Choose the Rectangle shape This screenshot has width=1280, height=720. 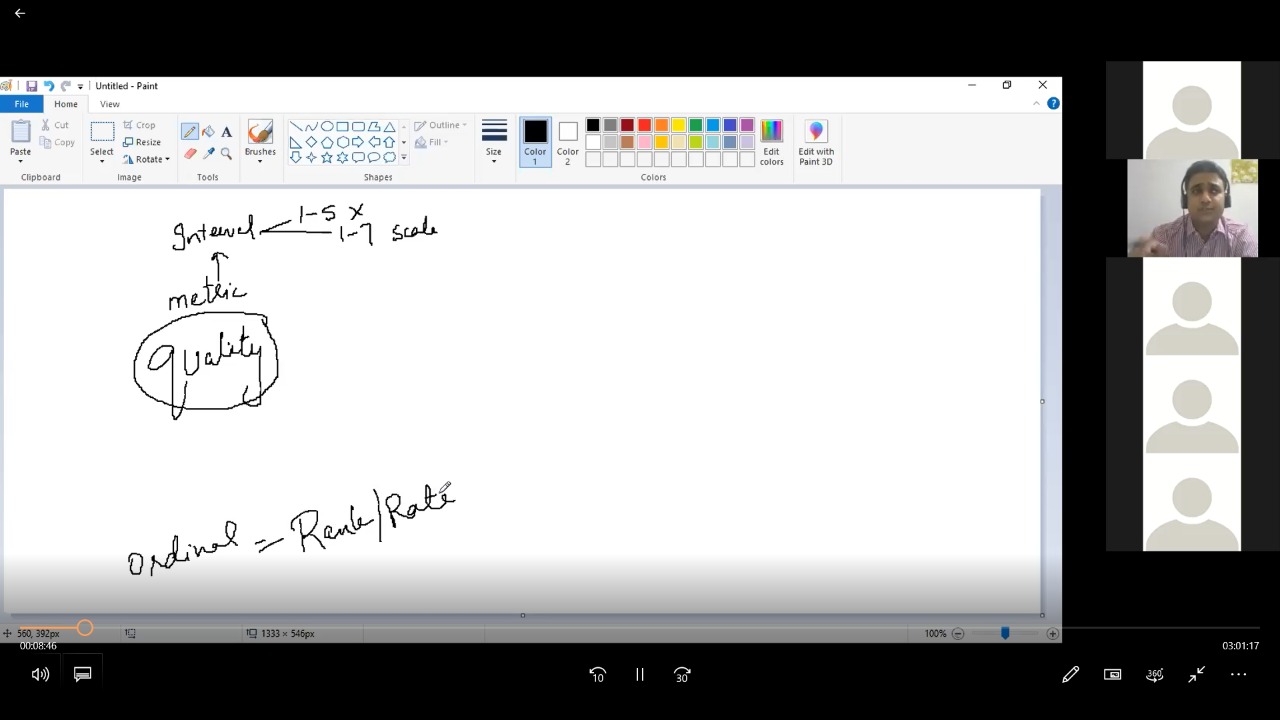pos(342,127)
